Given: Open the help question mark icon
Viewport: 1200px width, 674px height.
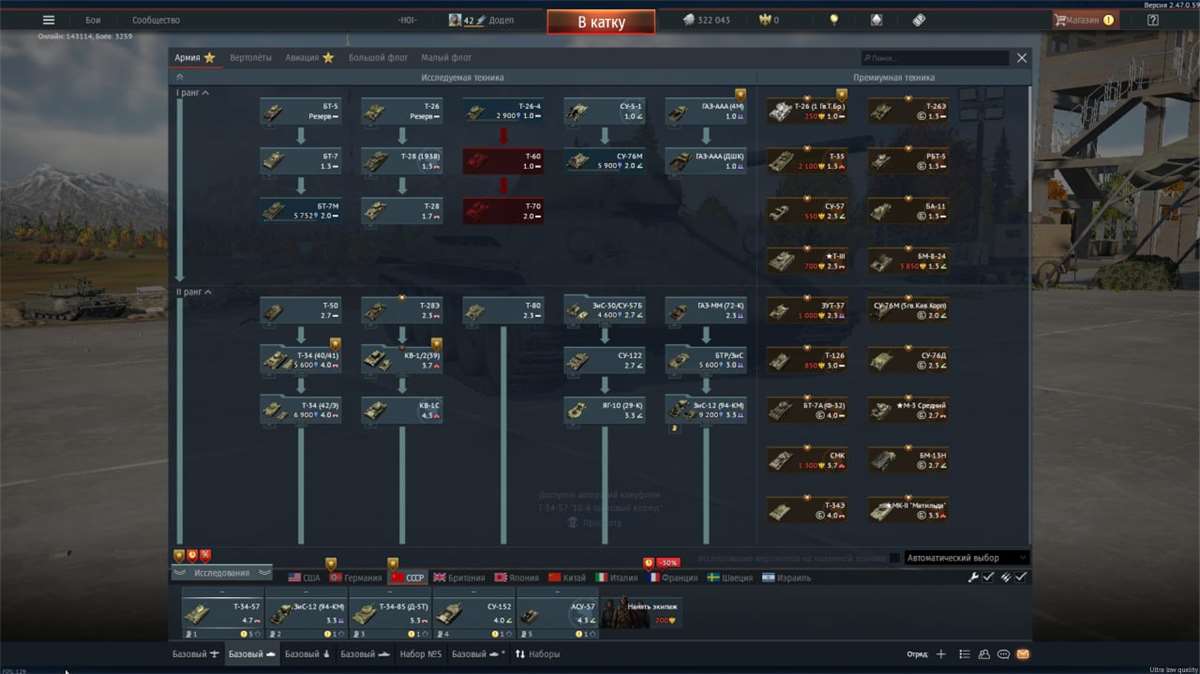Looking at the screenshot, I should (1153, 20).
